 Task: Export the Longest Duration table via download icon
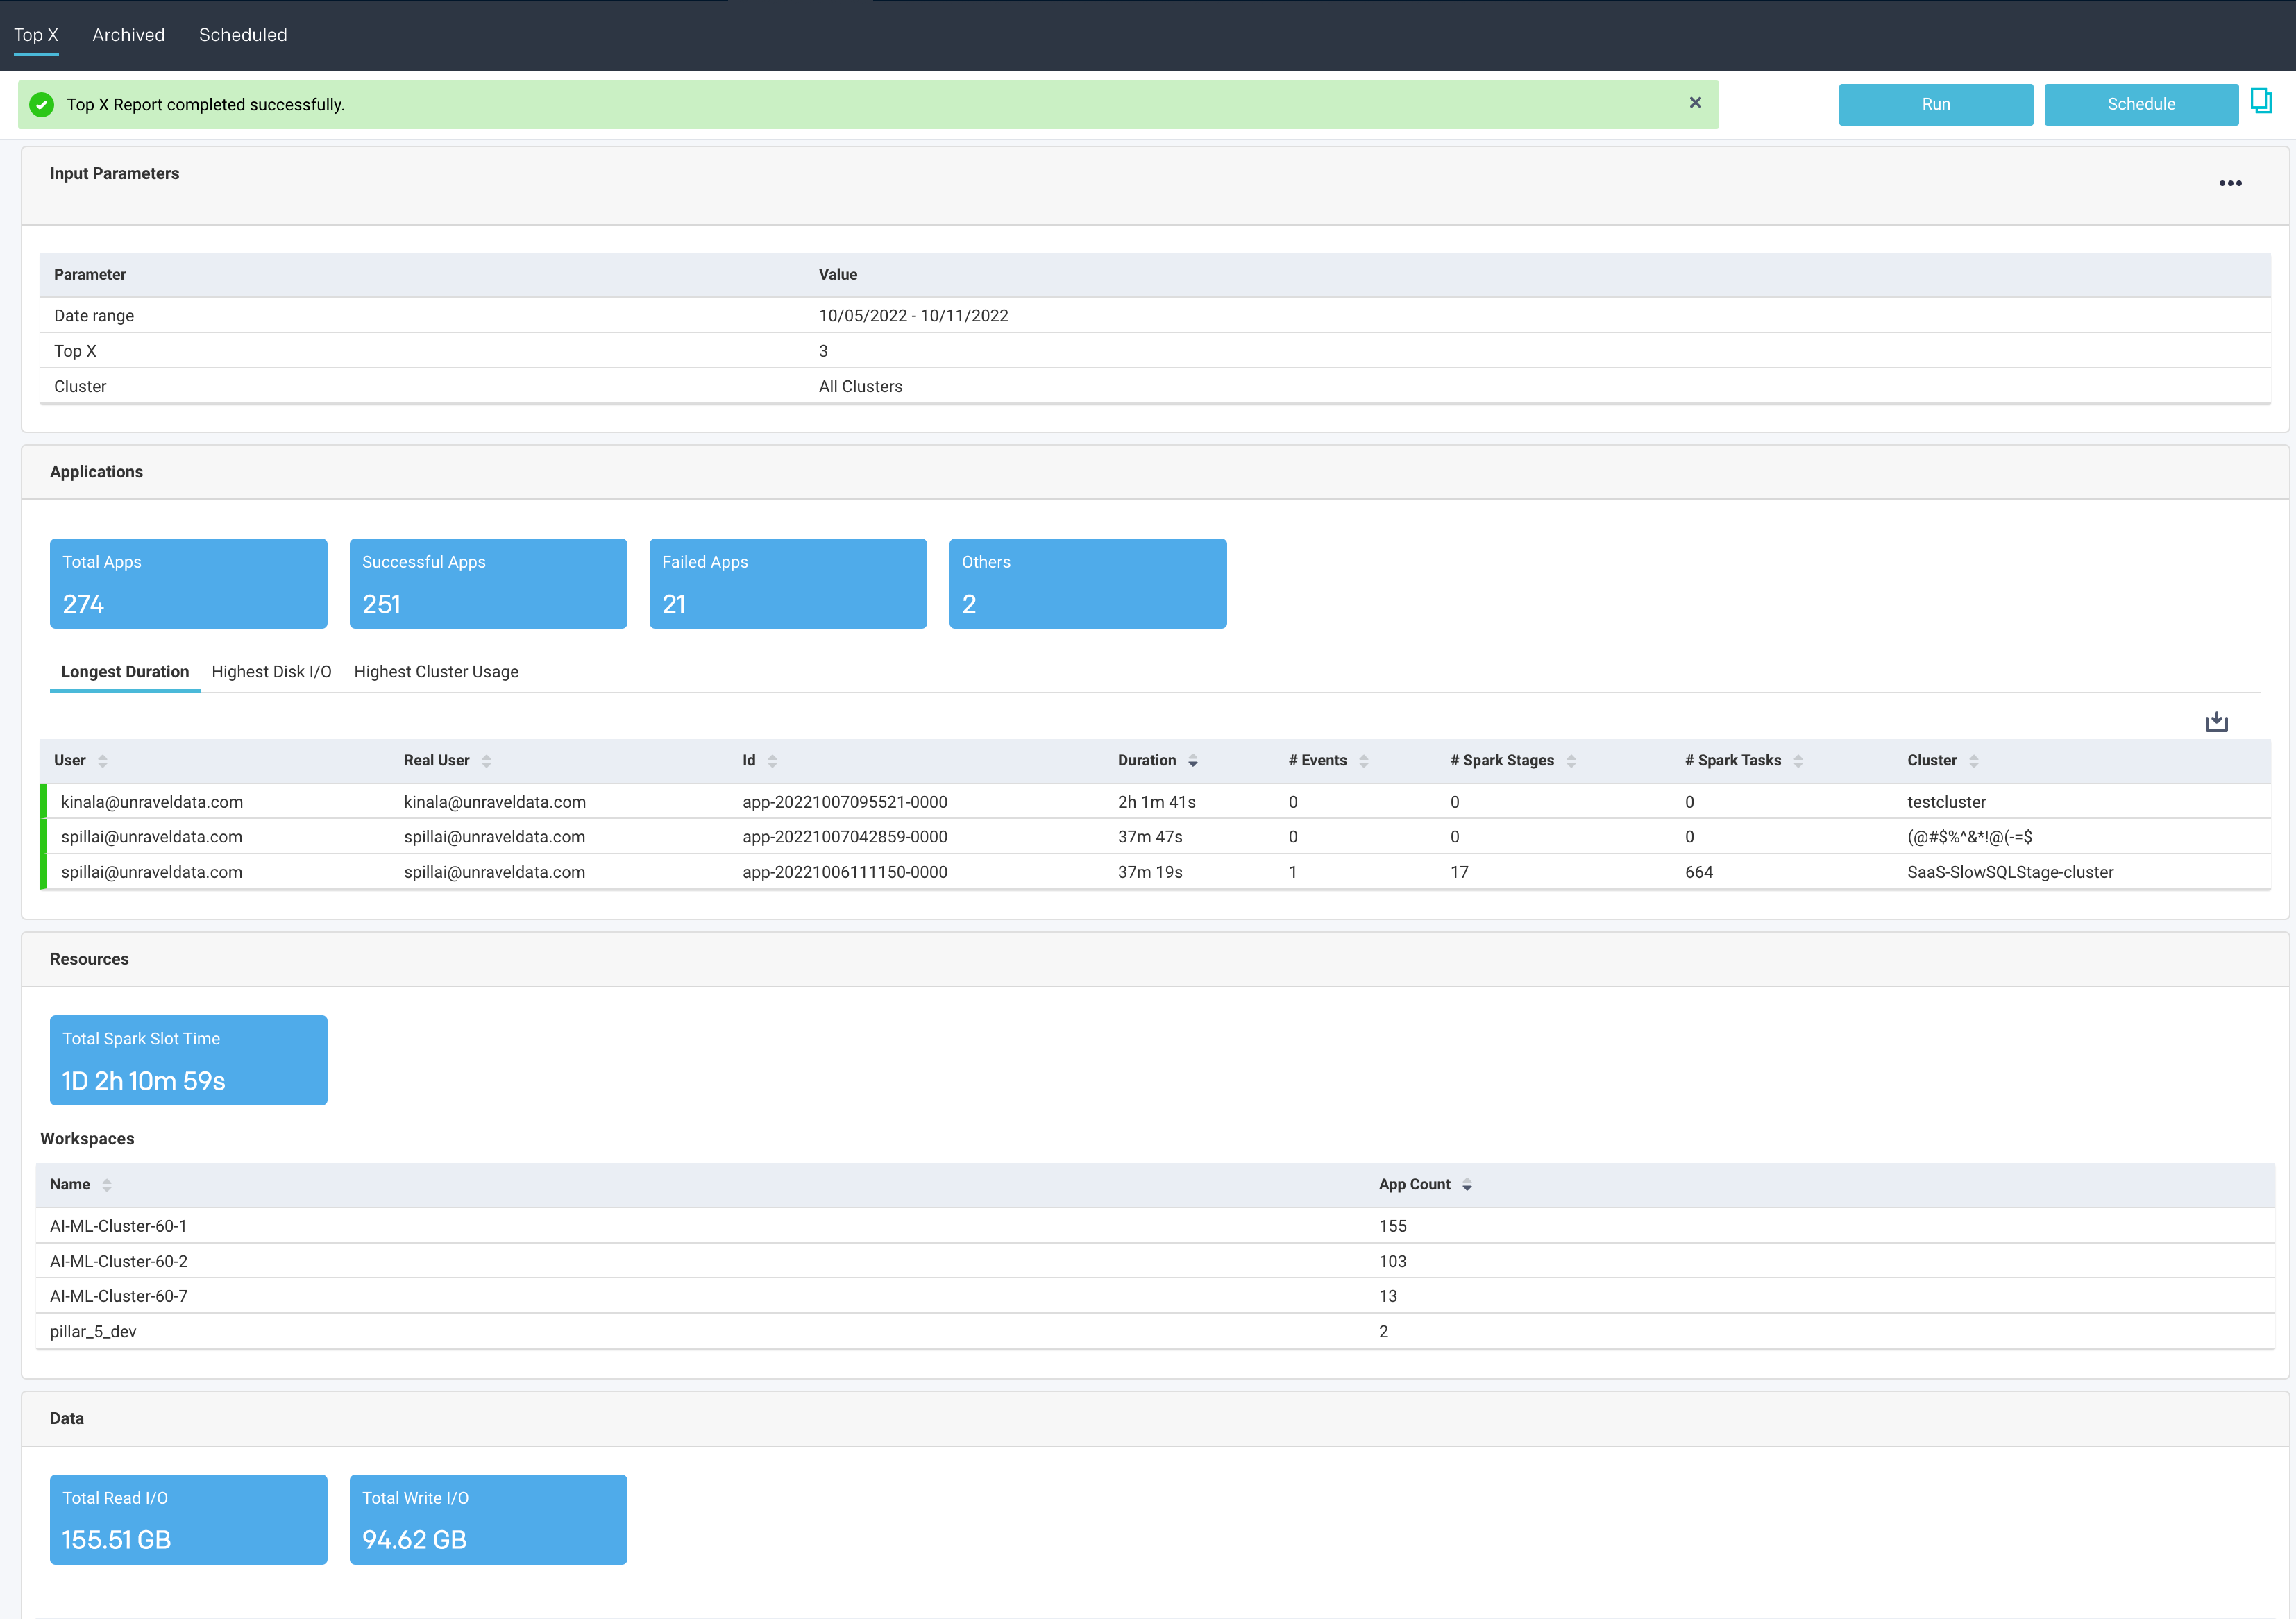point(2216,720)
